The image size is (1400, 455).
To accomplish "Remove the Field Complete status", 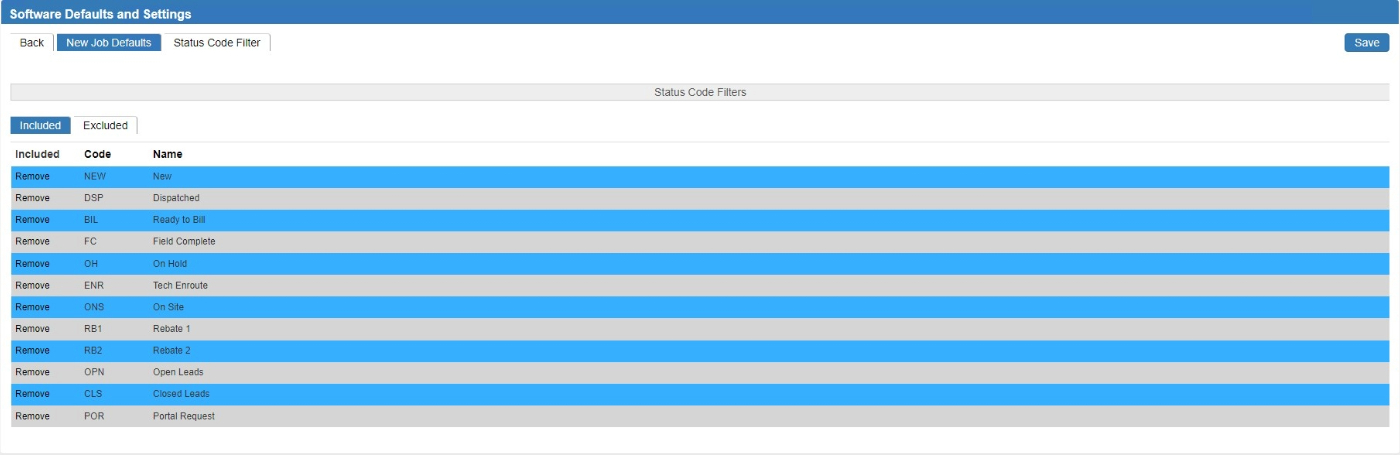I will [33, 242].
